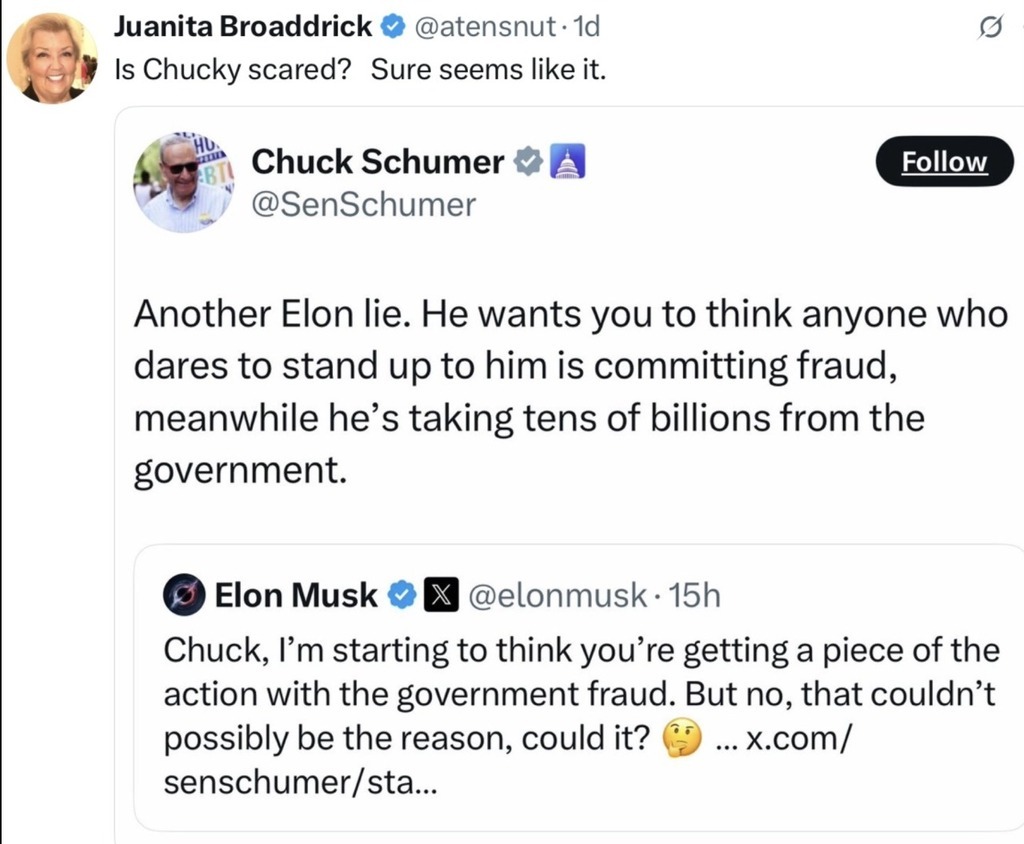Image resolution: width=1024 pixels, height=844 pixels.
Task: Click the Juanita Broaddrick display name
Action: pyautogui.click(x=243, y=28)
